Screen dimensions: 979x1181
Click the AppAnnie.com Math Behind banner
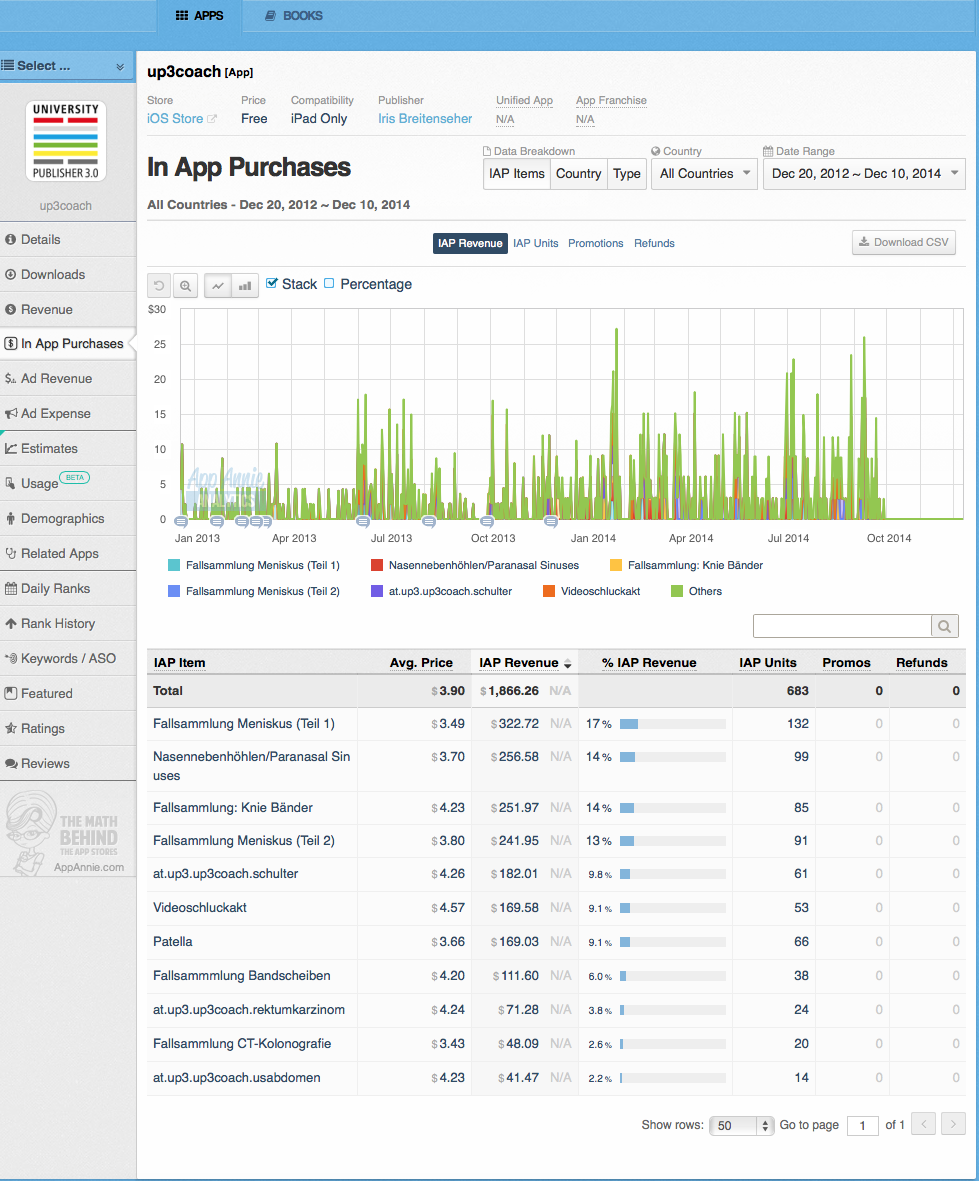click(66, 833)
